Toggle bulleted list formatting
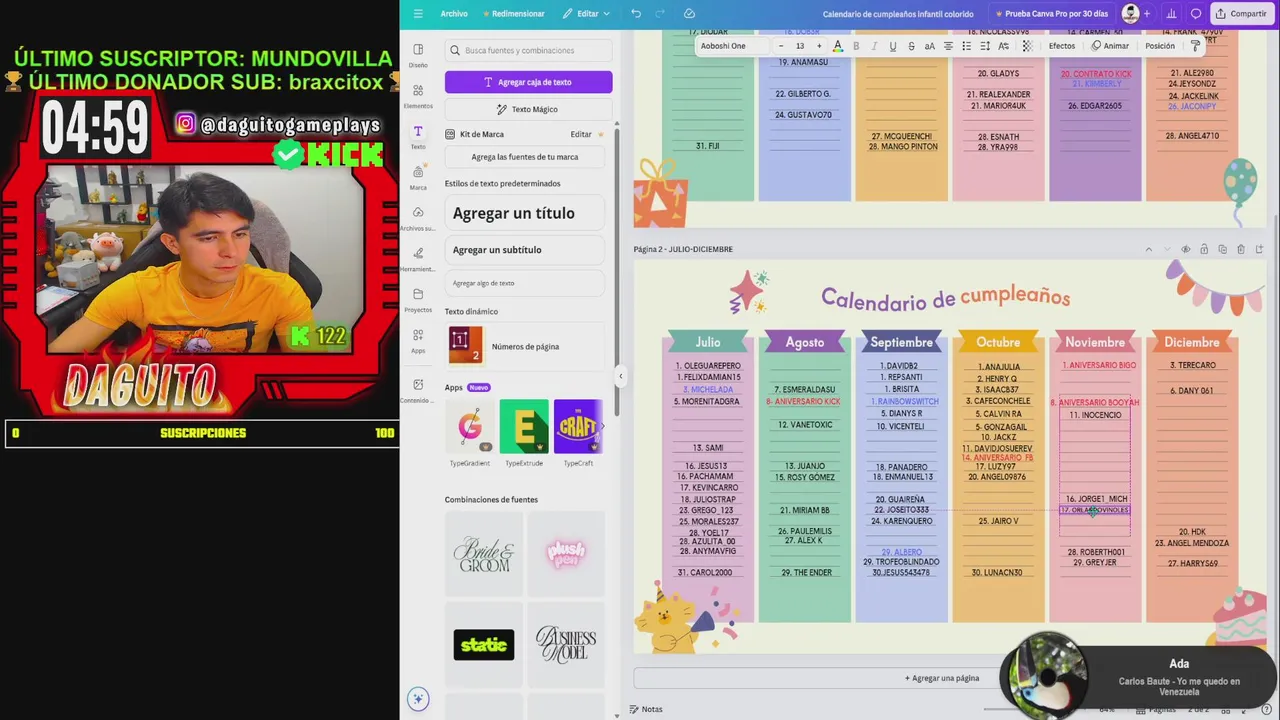 (966, 46)
